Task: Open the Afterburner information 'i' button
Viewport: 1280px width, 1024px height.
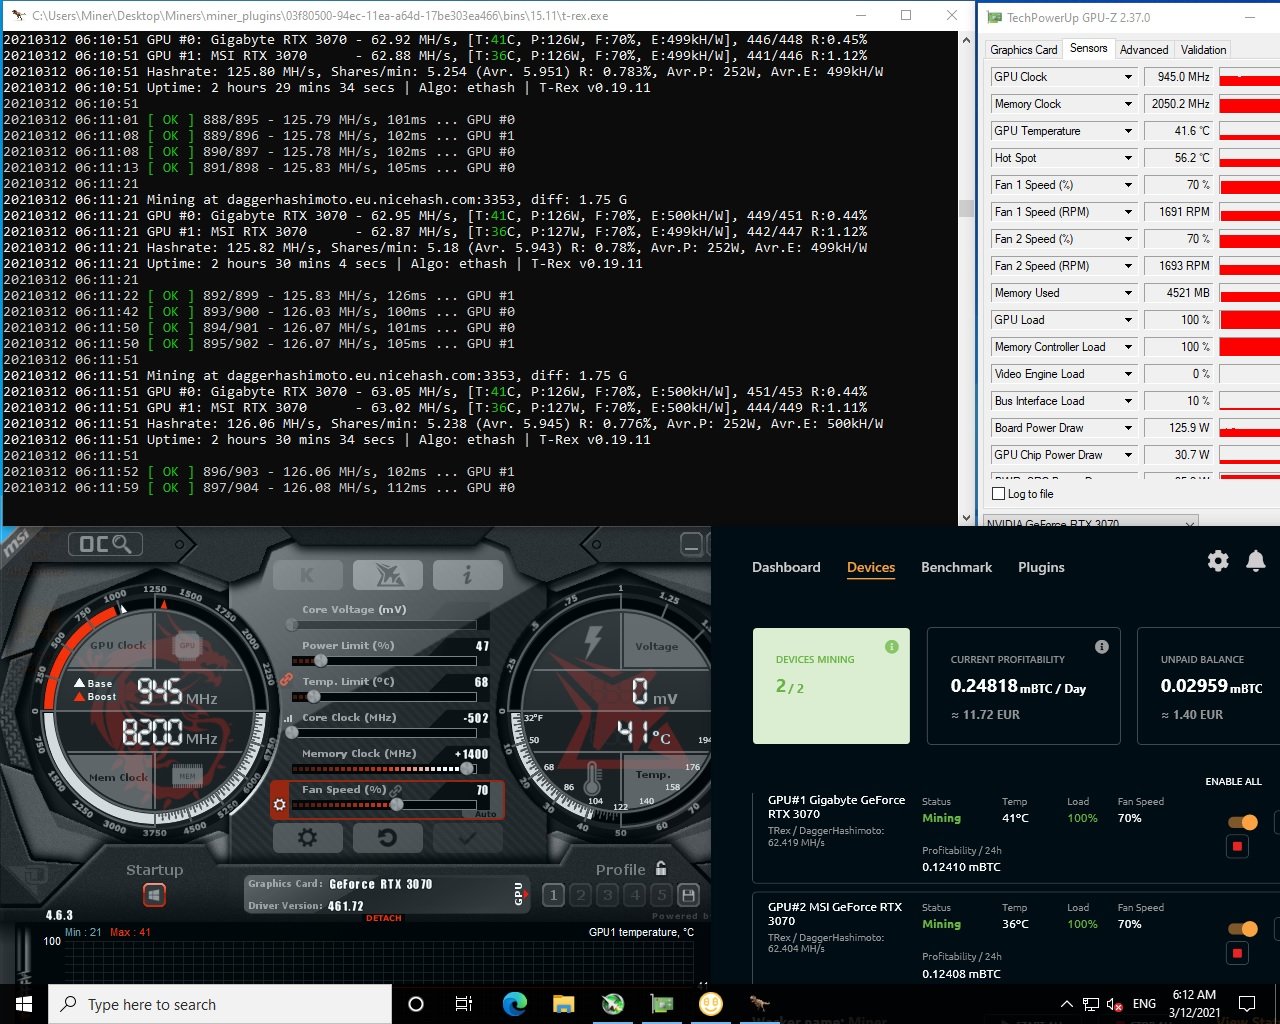Action: point(466,575)
